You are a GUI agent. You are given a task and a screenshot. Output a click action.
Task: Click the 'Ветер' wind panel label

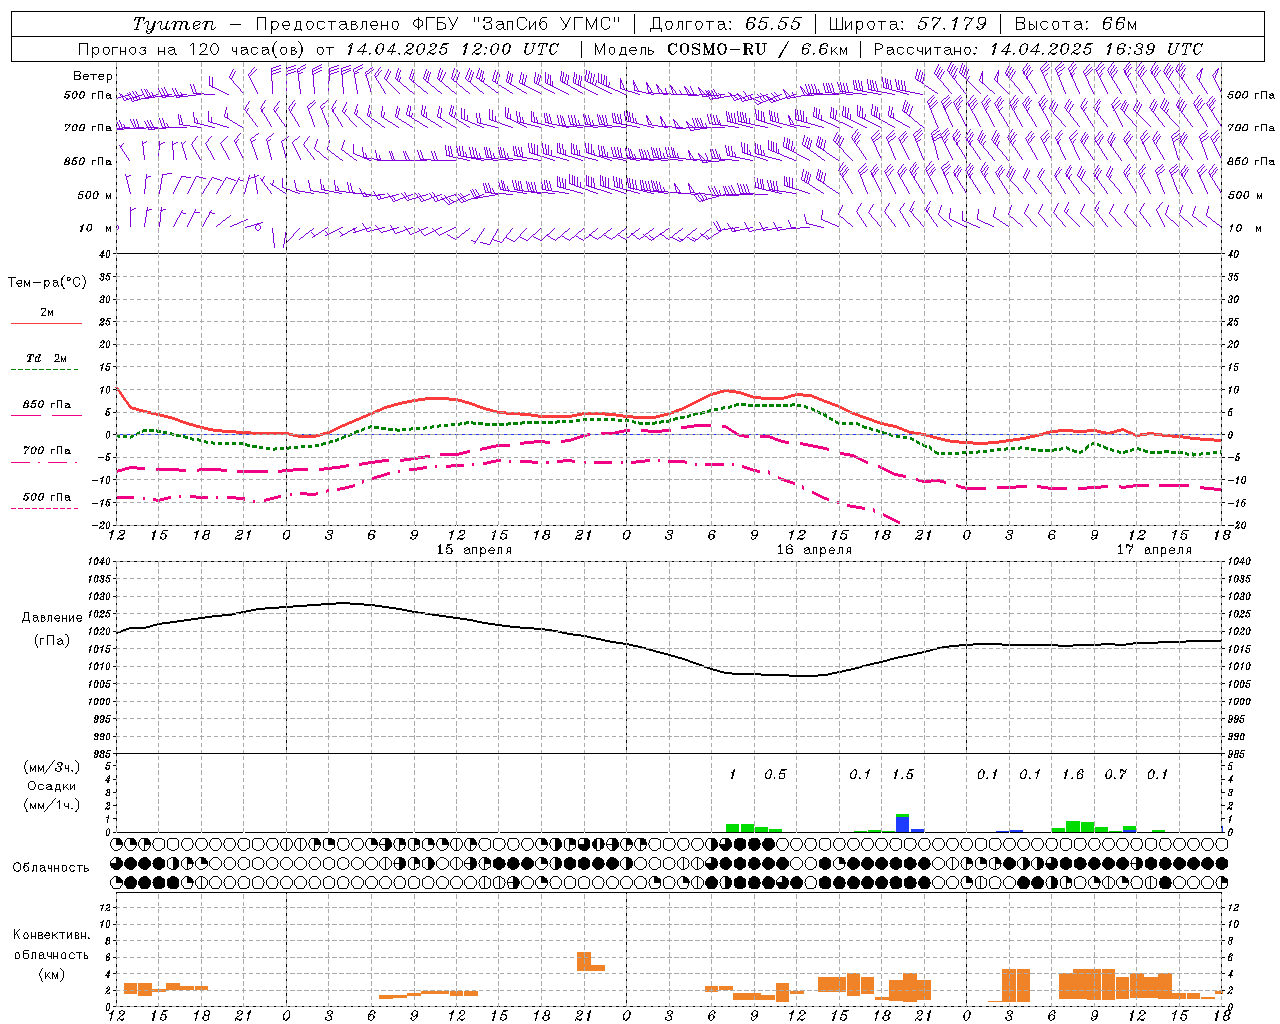(93, 76)
